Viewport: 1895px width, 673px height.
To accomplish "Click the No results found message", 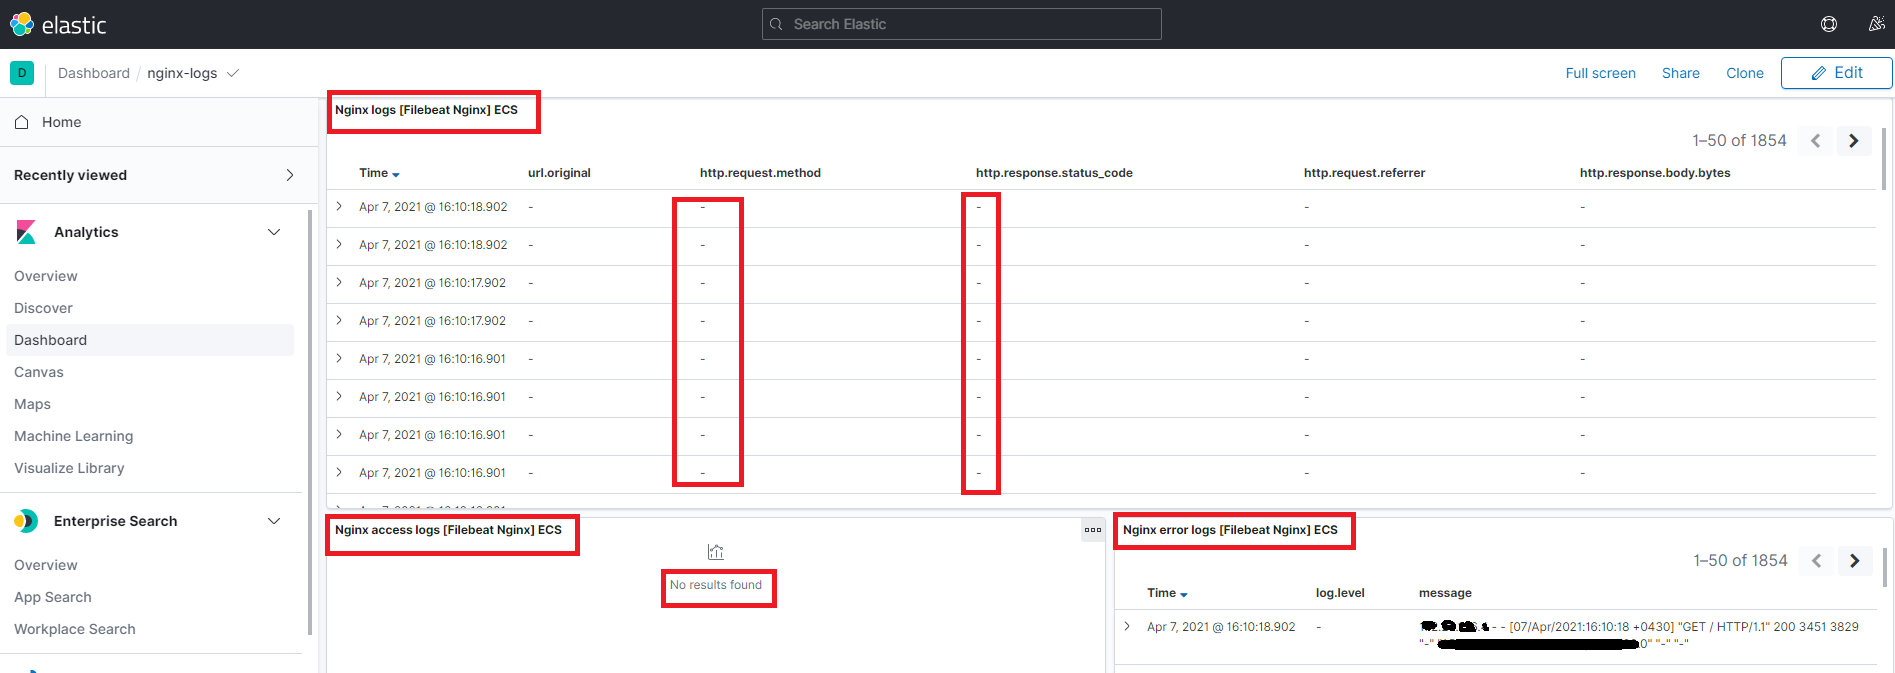I will click(716, 585).
